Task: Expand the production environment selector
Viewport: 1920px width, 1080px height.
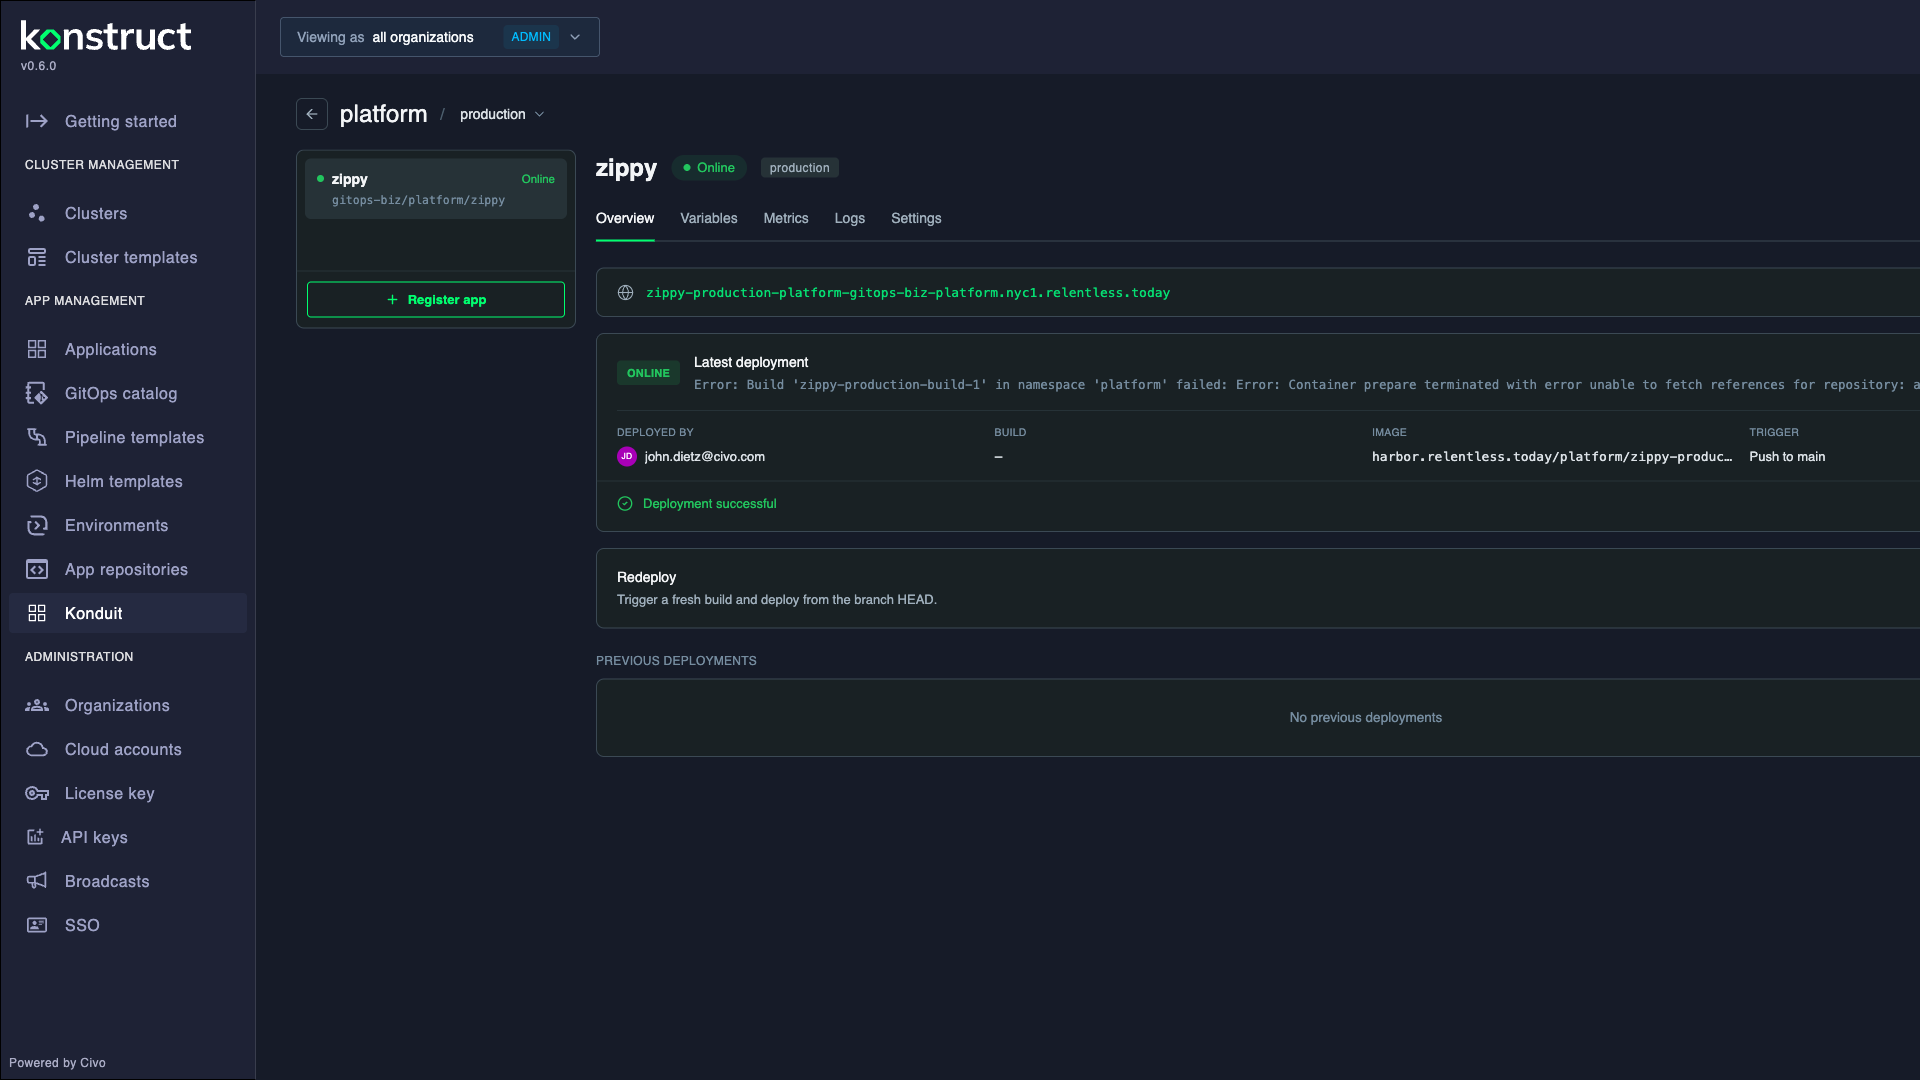Action: coord(502,115)
